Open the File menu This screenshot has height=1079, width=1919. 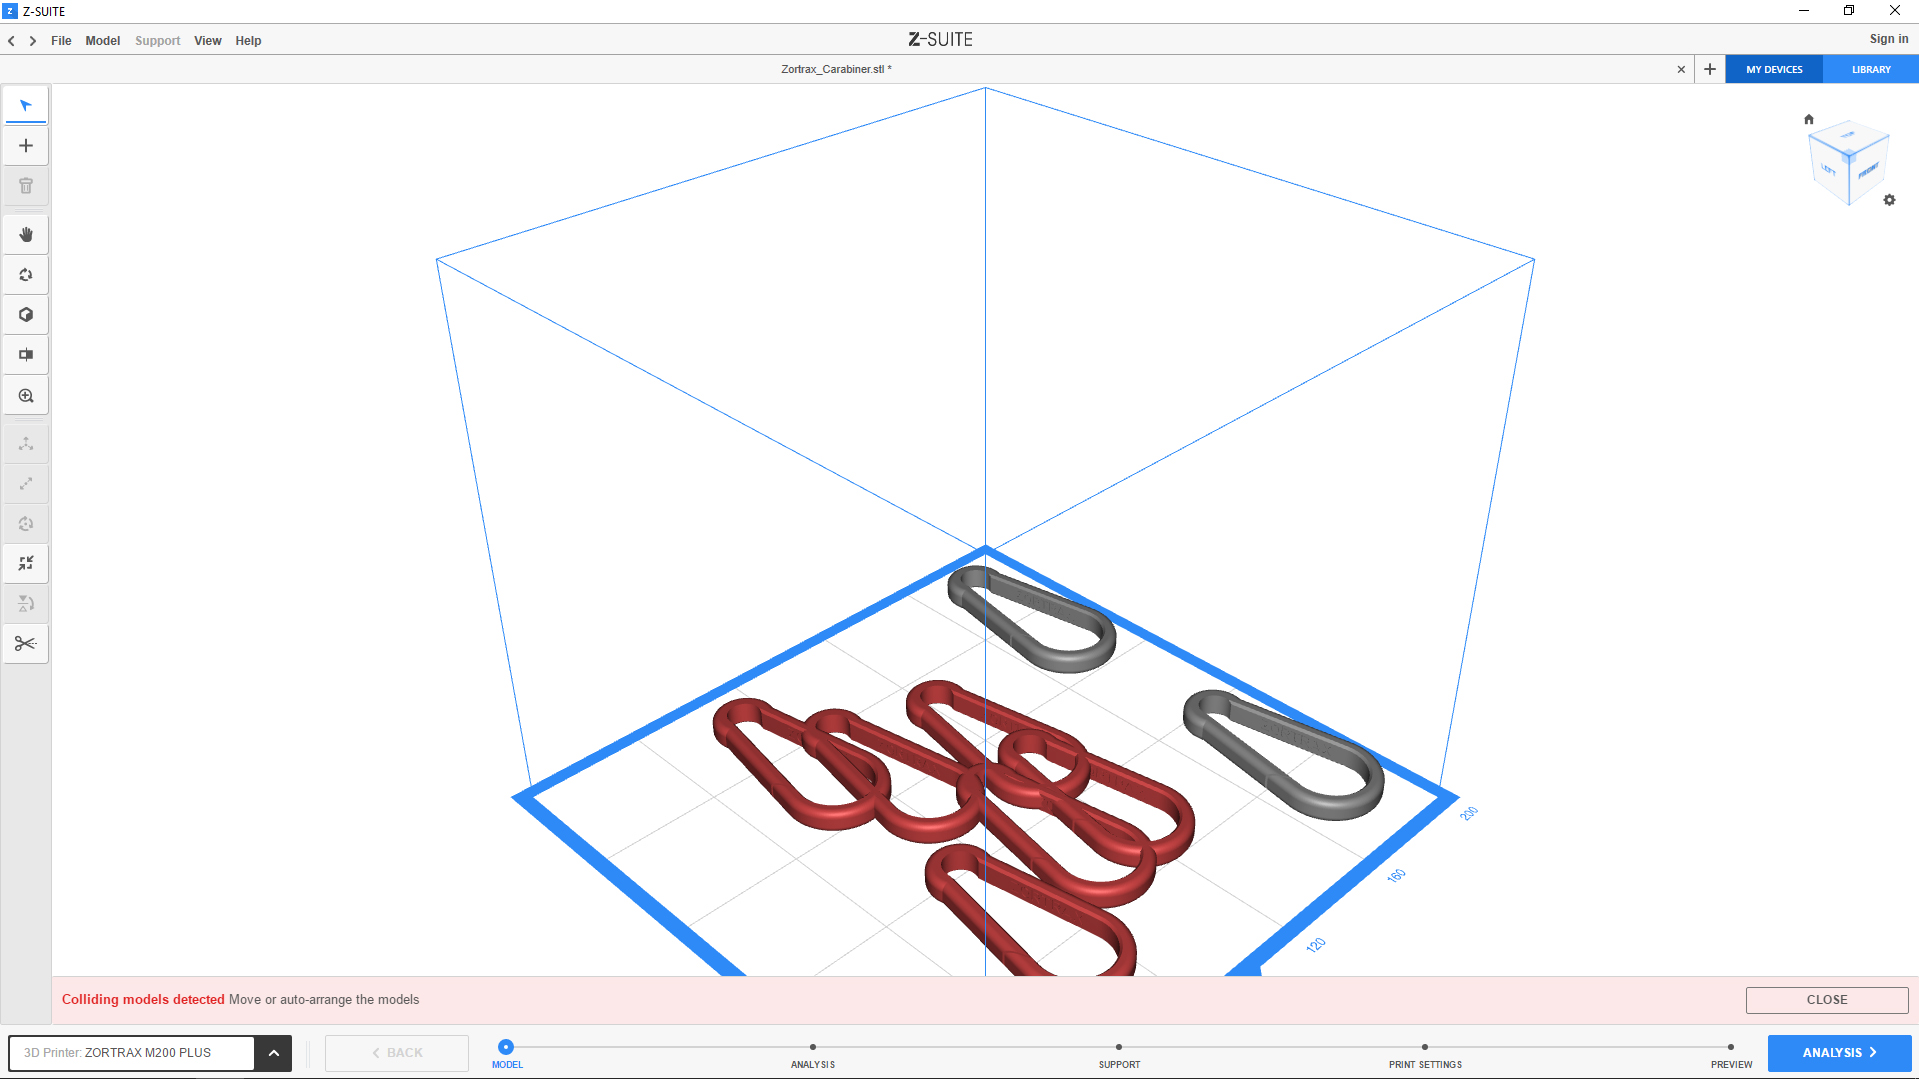(61, 41)
